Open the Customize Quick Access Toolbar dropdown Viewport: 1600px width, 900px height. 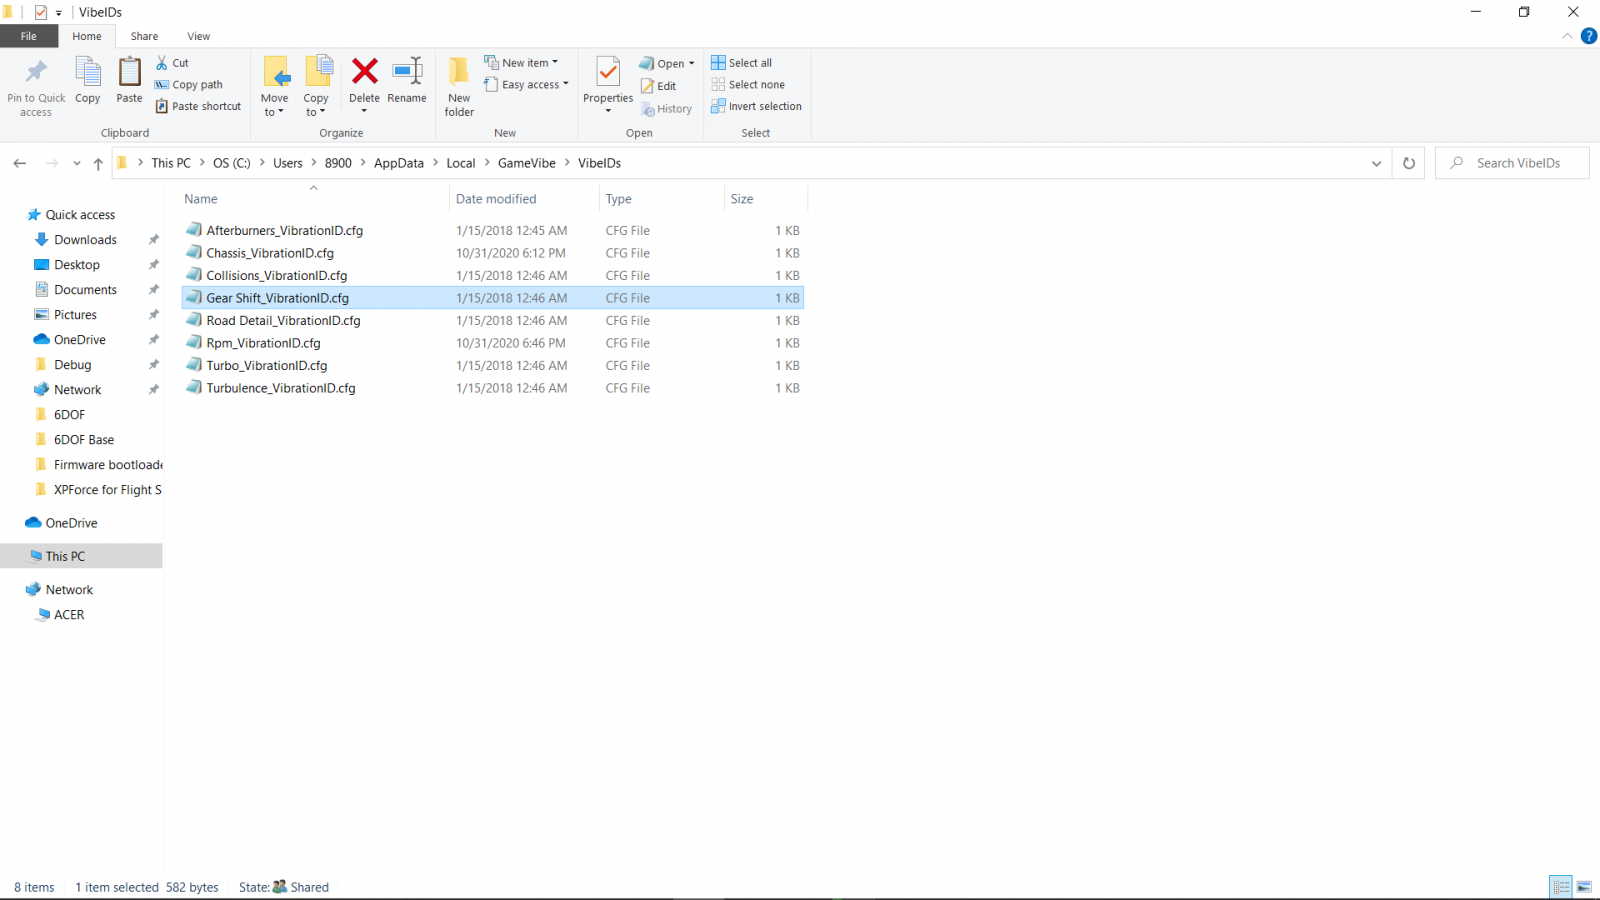coord(59,13)
